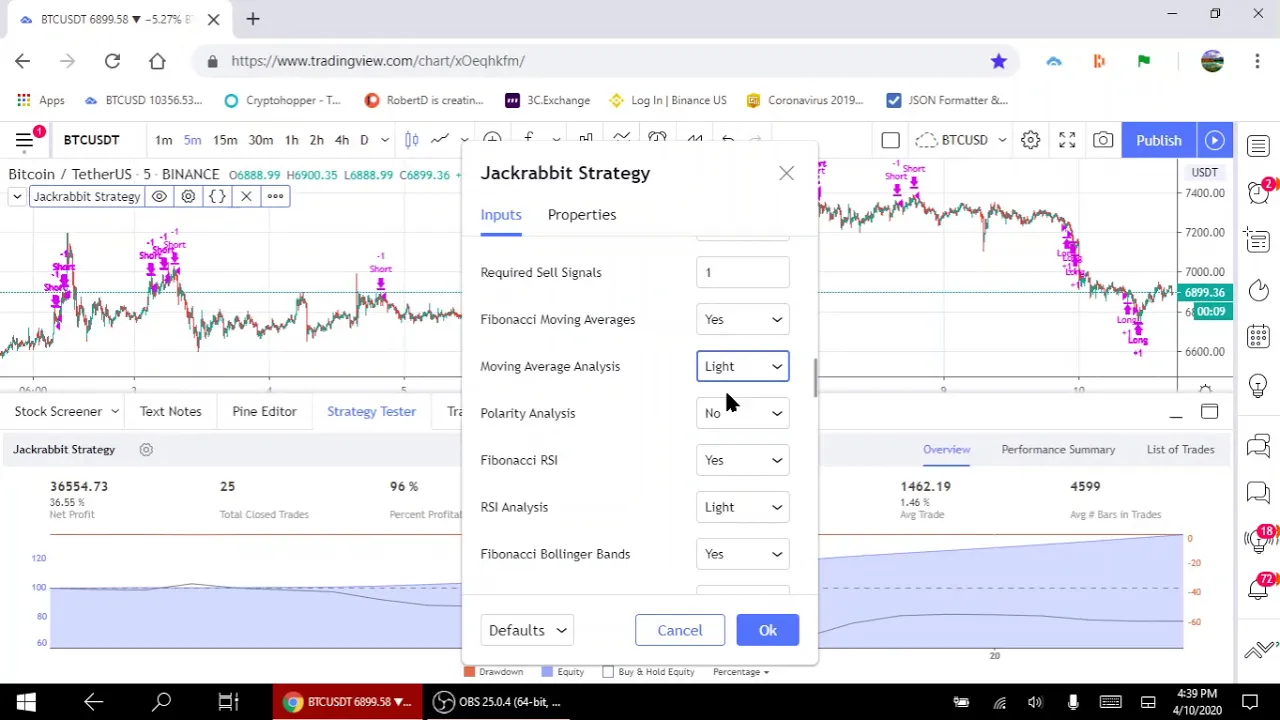This screenshot has height=720, width=1280.
Task: Open Fibonacci RSI dropdown
Action: (743, 460)
